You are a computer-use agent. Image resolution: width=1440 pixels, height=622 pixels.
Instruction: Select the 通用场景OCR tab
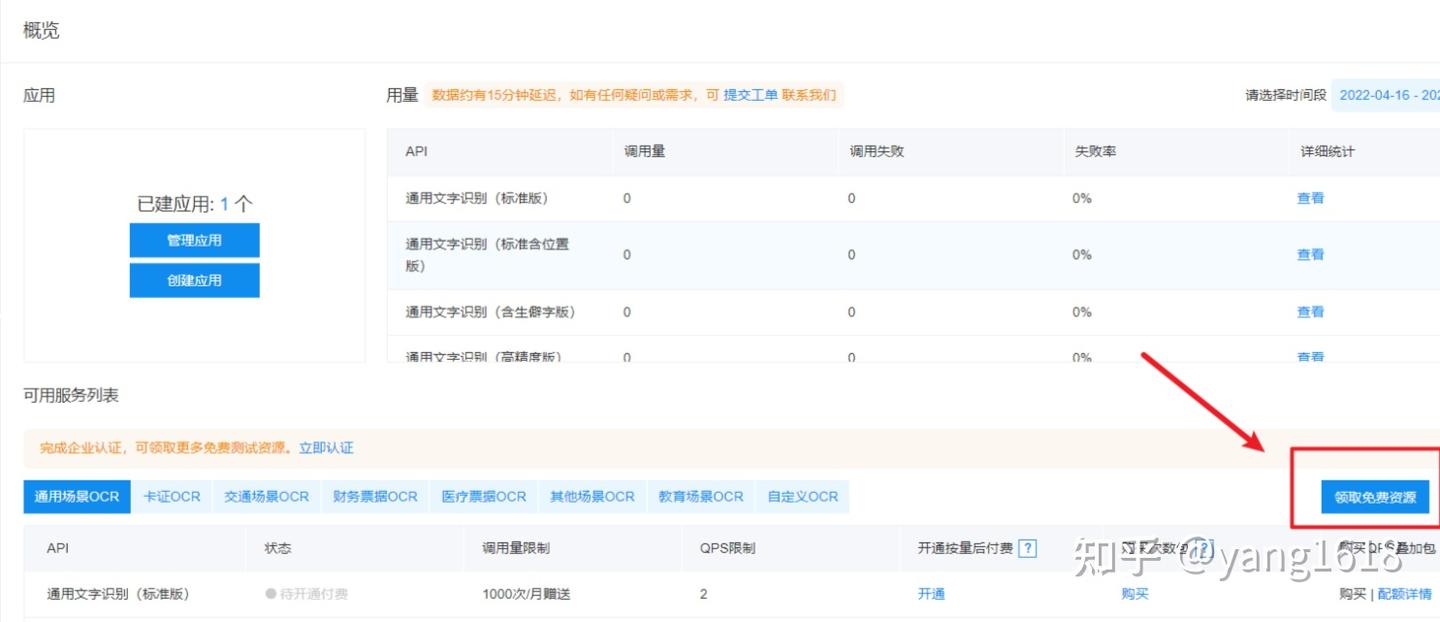(x=77, y=496)
